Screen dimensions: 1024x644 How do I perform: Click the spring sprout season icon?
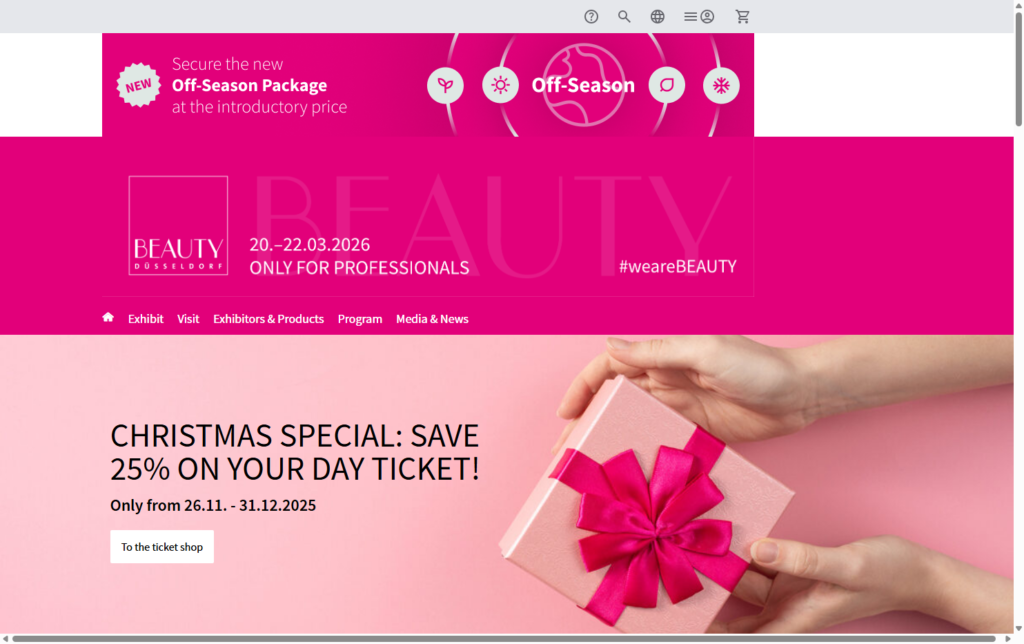(445, 85)
